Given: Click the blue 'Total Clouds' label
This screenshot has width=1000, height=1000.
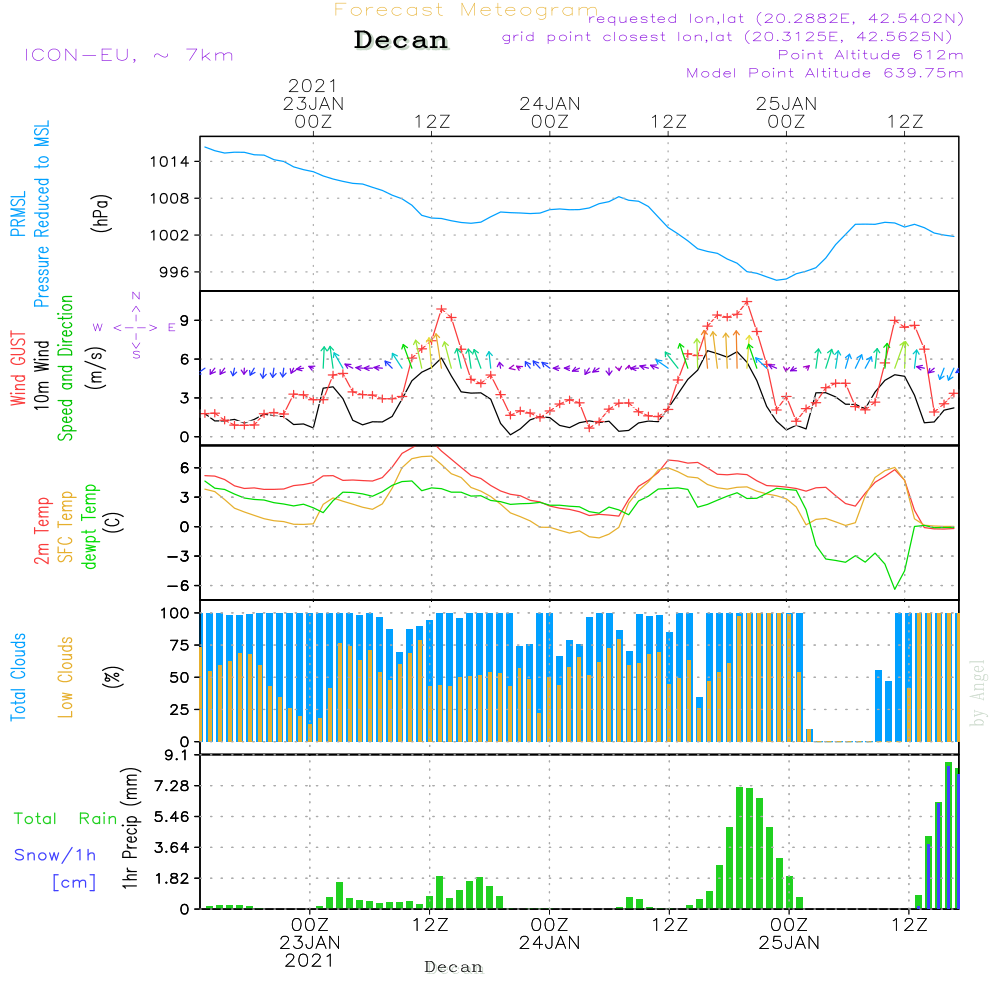Looking at the screenshot, I should tap(18, 677).
